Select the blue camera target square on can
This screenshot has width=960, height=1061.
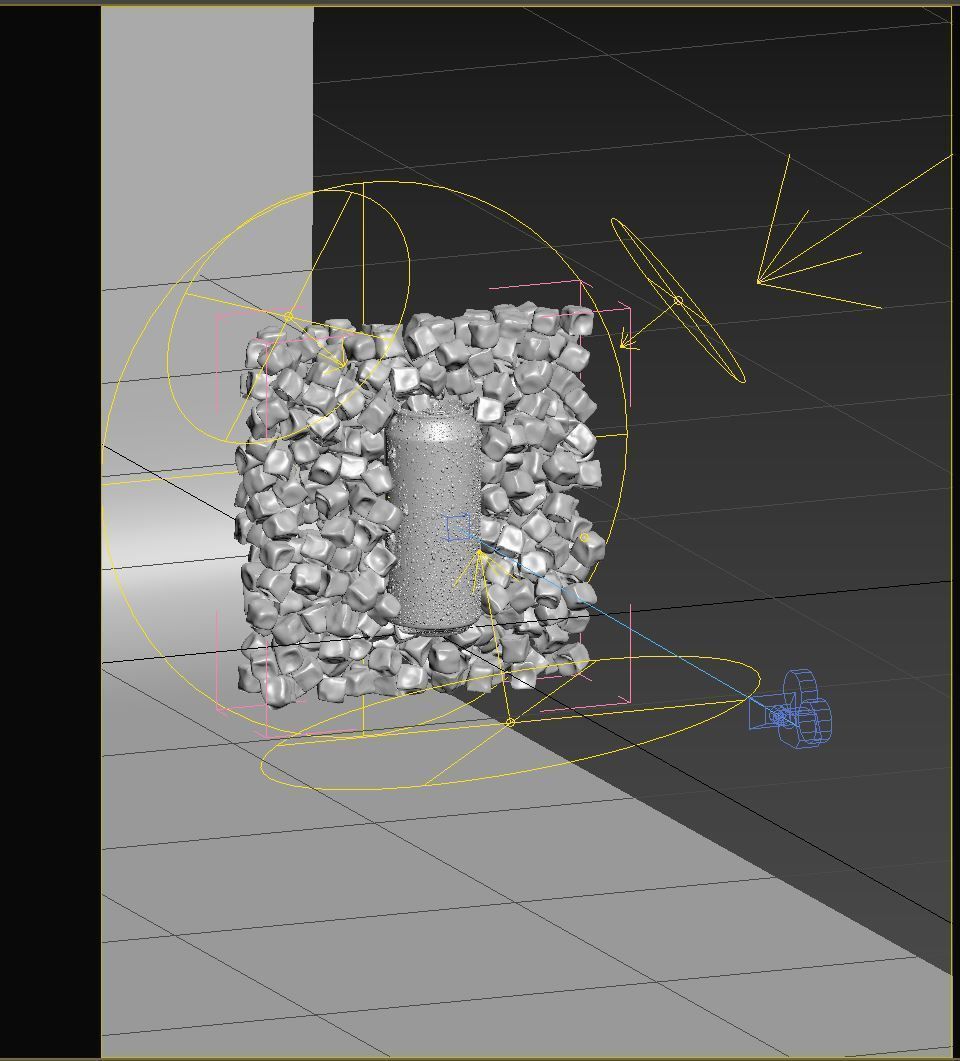point(458,528)
